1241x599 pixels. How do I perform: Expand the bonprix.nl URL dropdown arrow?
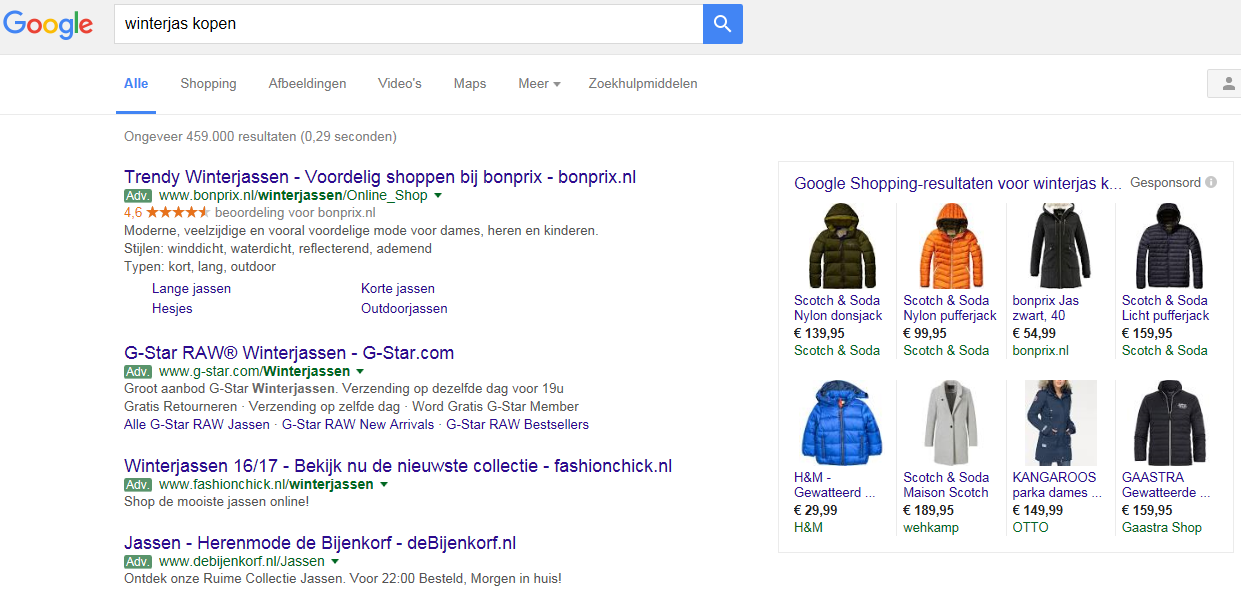click(438, 196)
